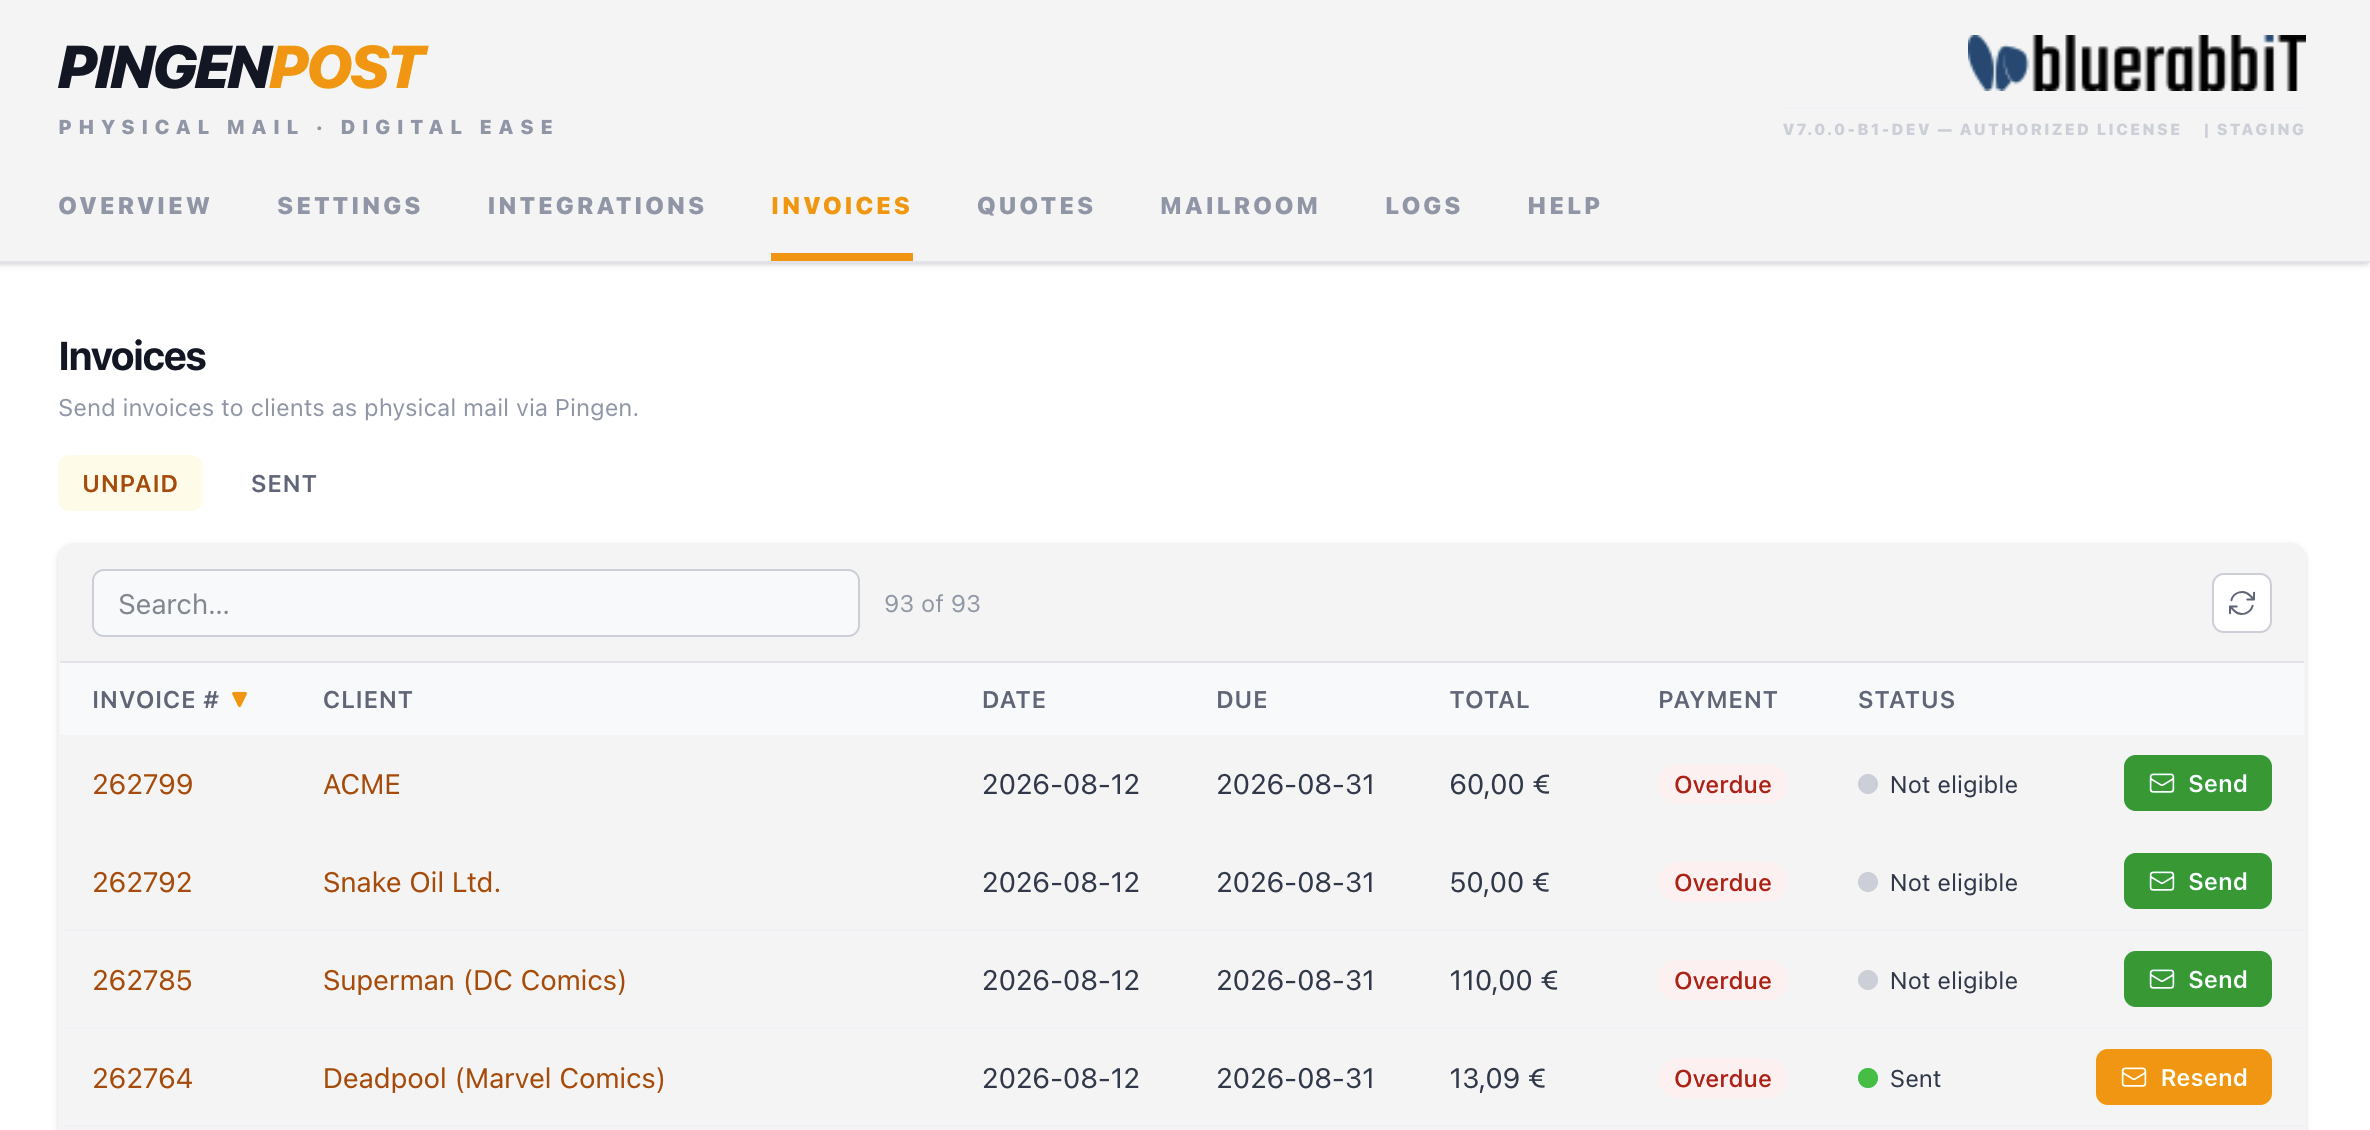Image resolution: width=2370 pixels, height=1130 pixels.
Task: Click Not eligible status for Superman
Action: [1938, 981]
